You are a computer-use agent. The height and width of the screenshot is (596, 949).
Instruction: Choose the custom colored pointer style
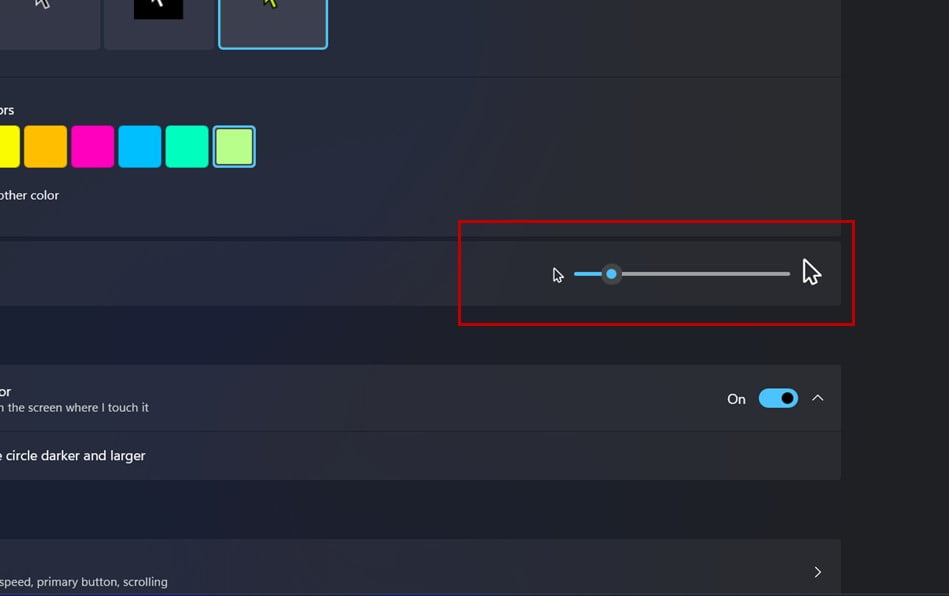[x=273, y=24]
